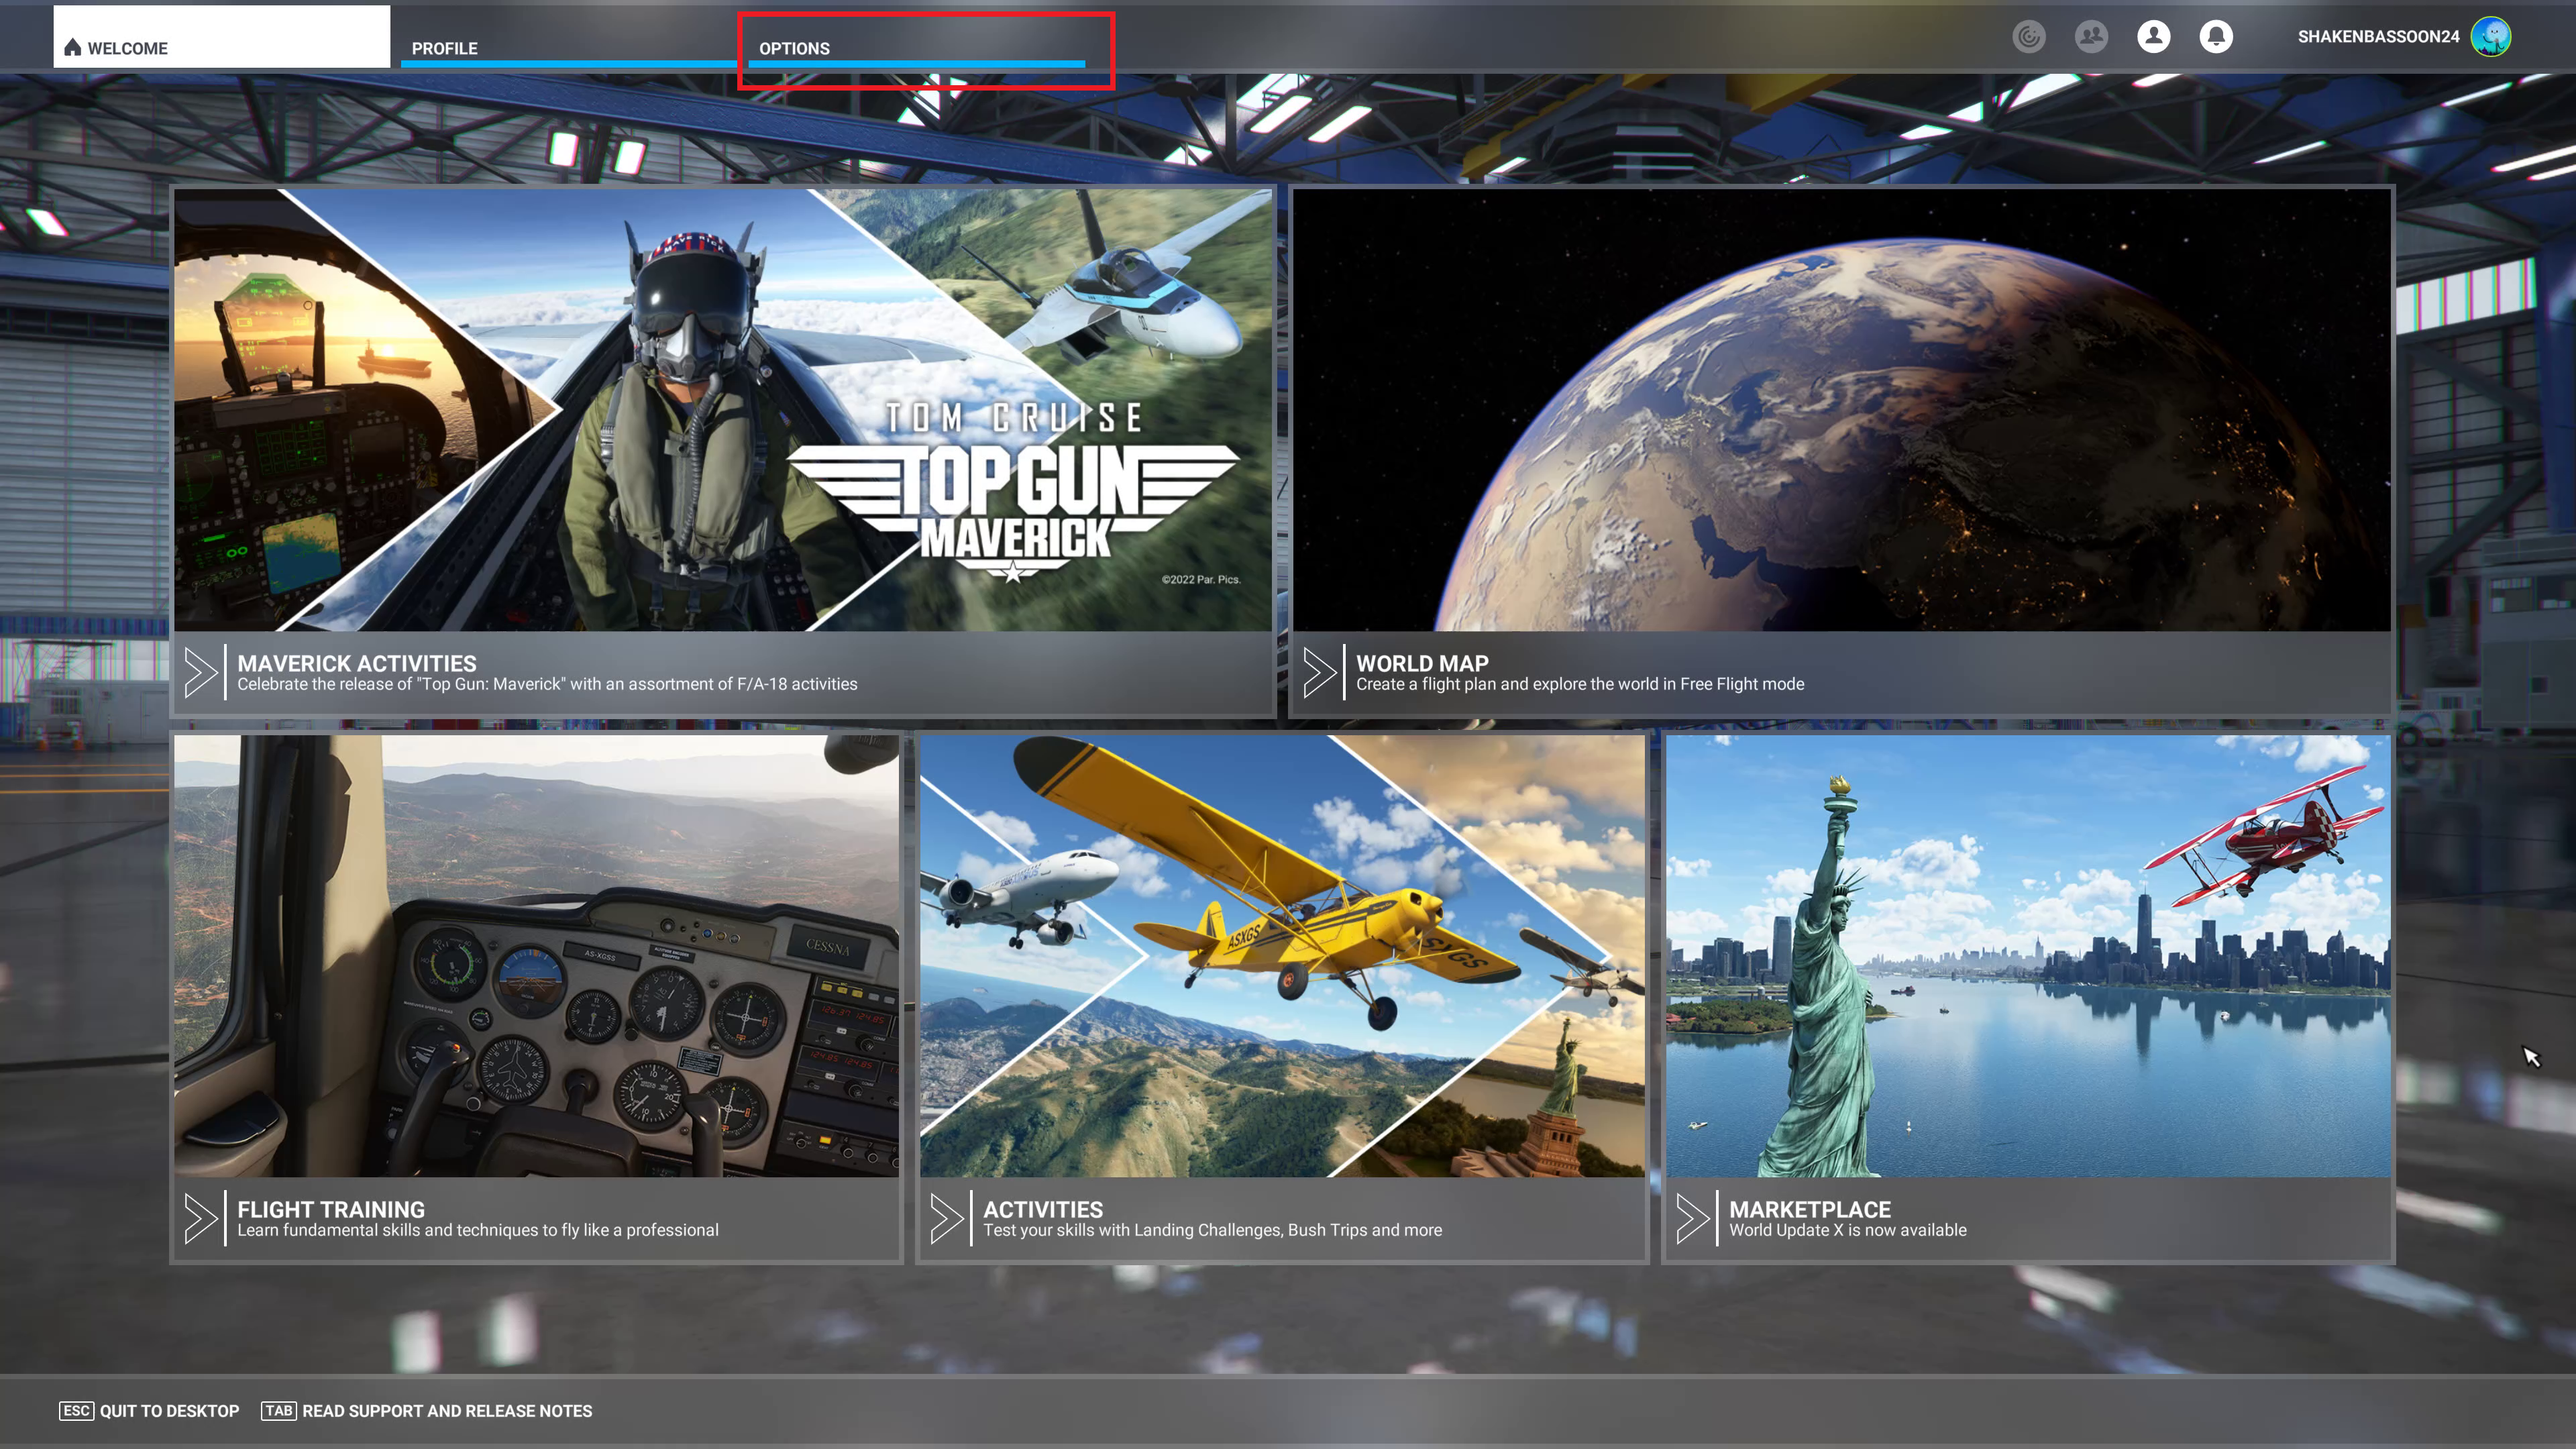
Task: Click the arrow icon beside Maverick Activities
Action: [201, 672]
